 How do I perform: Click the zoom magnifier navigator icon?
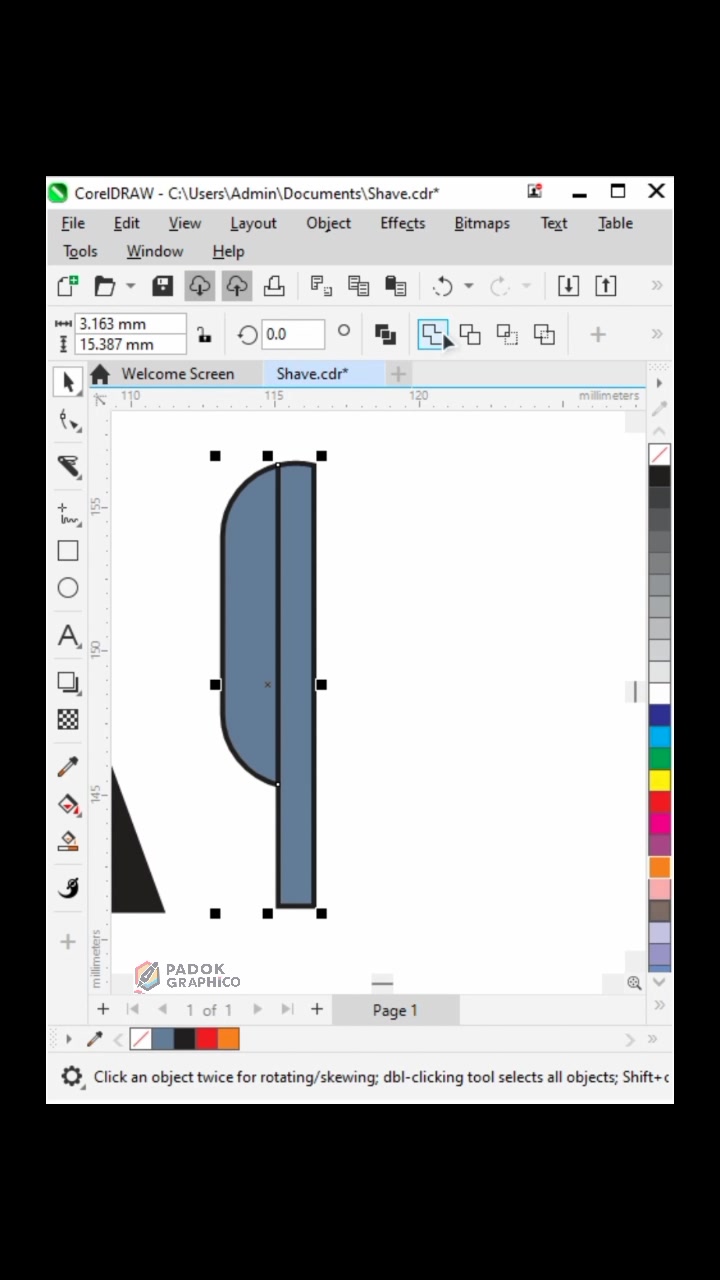[634, 983]
